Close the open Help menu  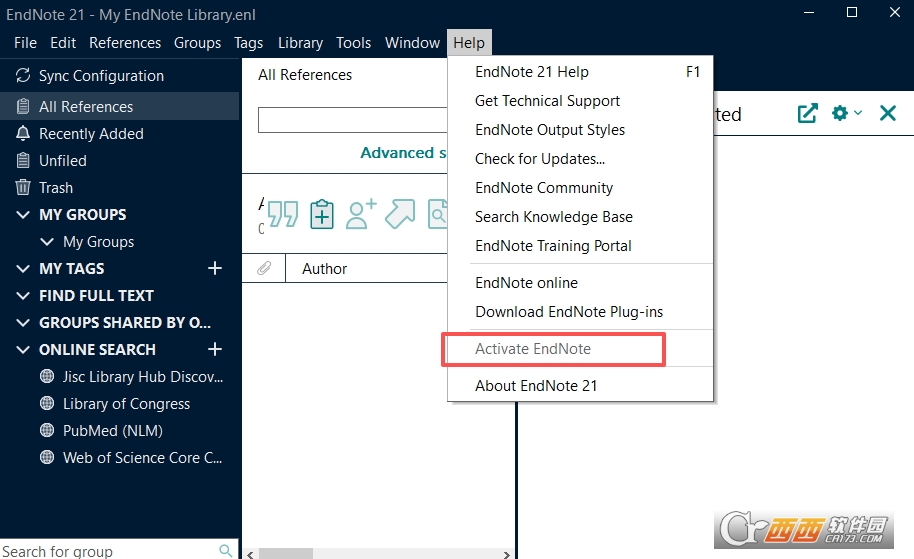[x=469, y=43]
